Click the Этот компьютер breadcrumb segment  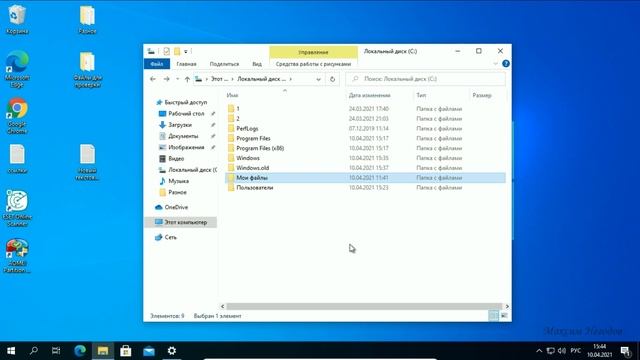pos(219,79)
